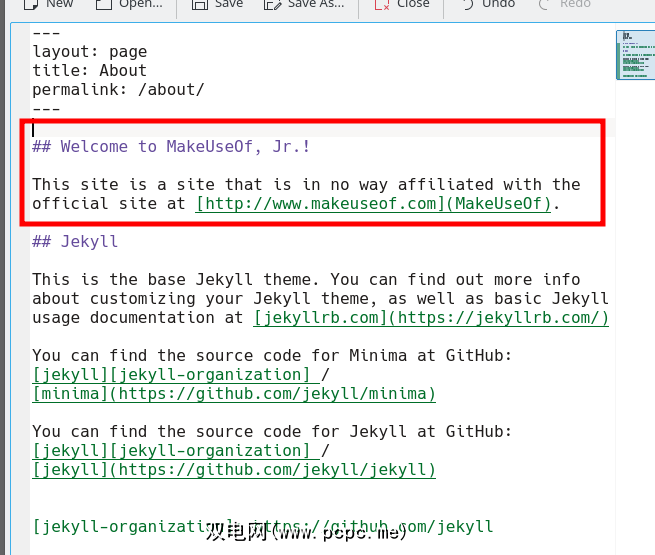Click 'about customizing your Jekyll theme' line

[x=320, y=299]
